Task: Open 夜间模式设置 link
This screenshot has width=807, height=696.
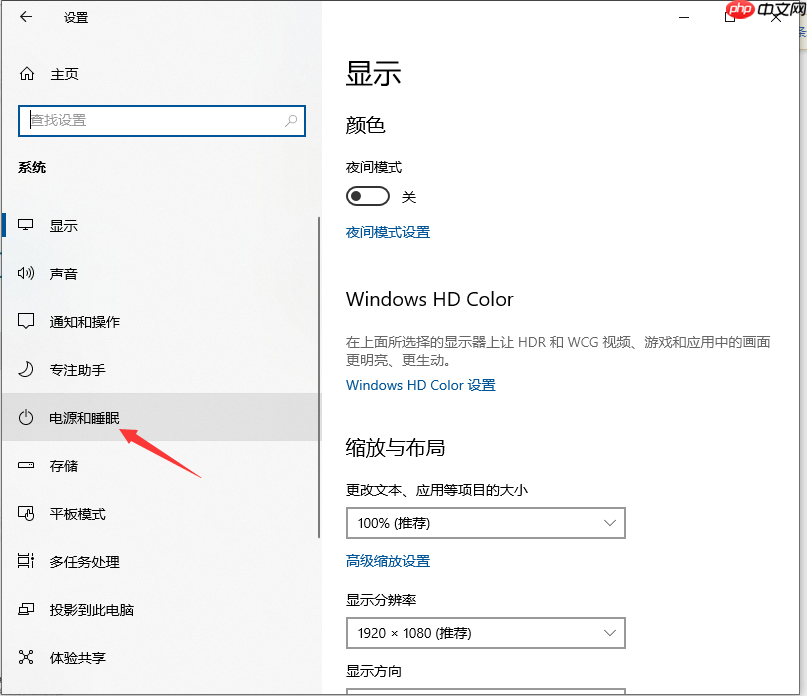Action: click(x=387, y=231)
